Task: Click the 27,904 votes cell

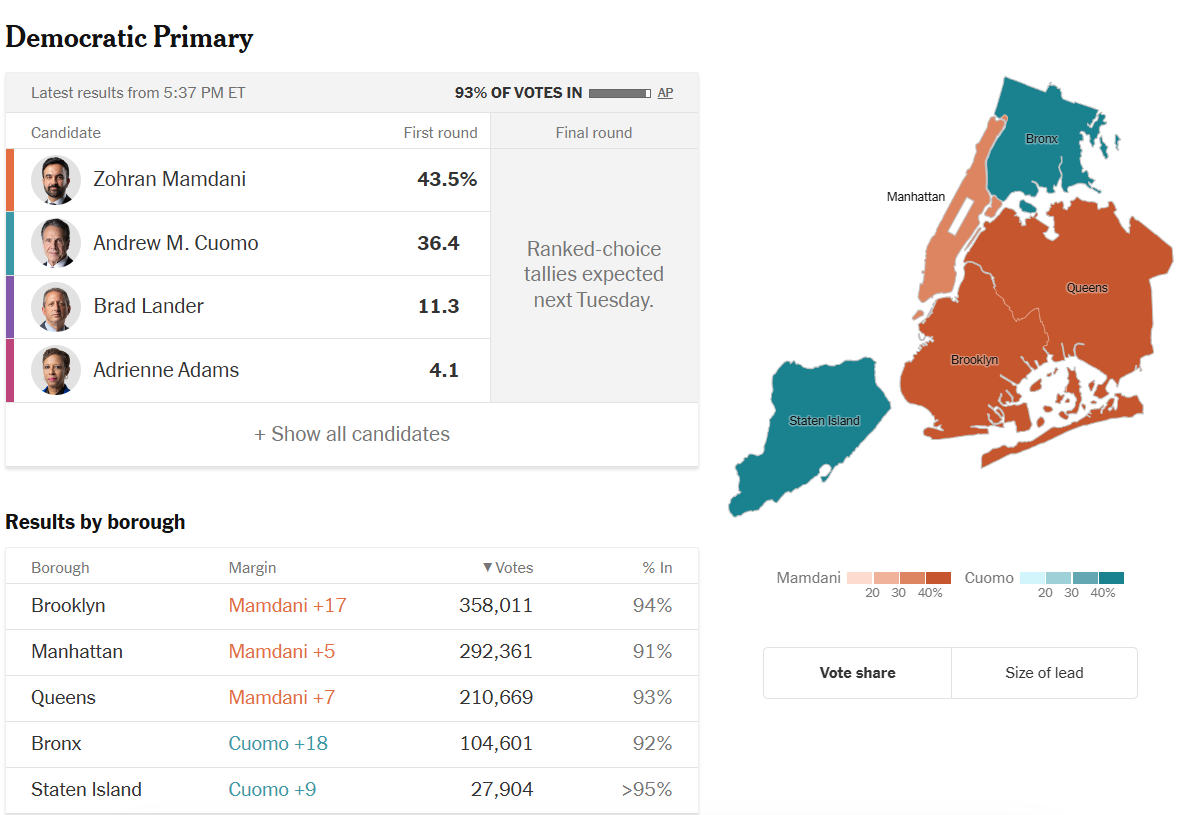Action: point(502,790)
